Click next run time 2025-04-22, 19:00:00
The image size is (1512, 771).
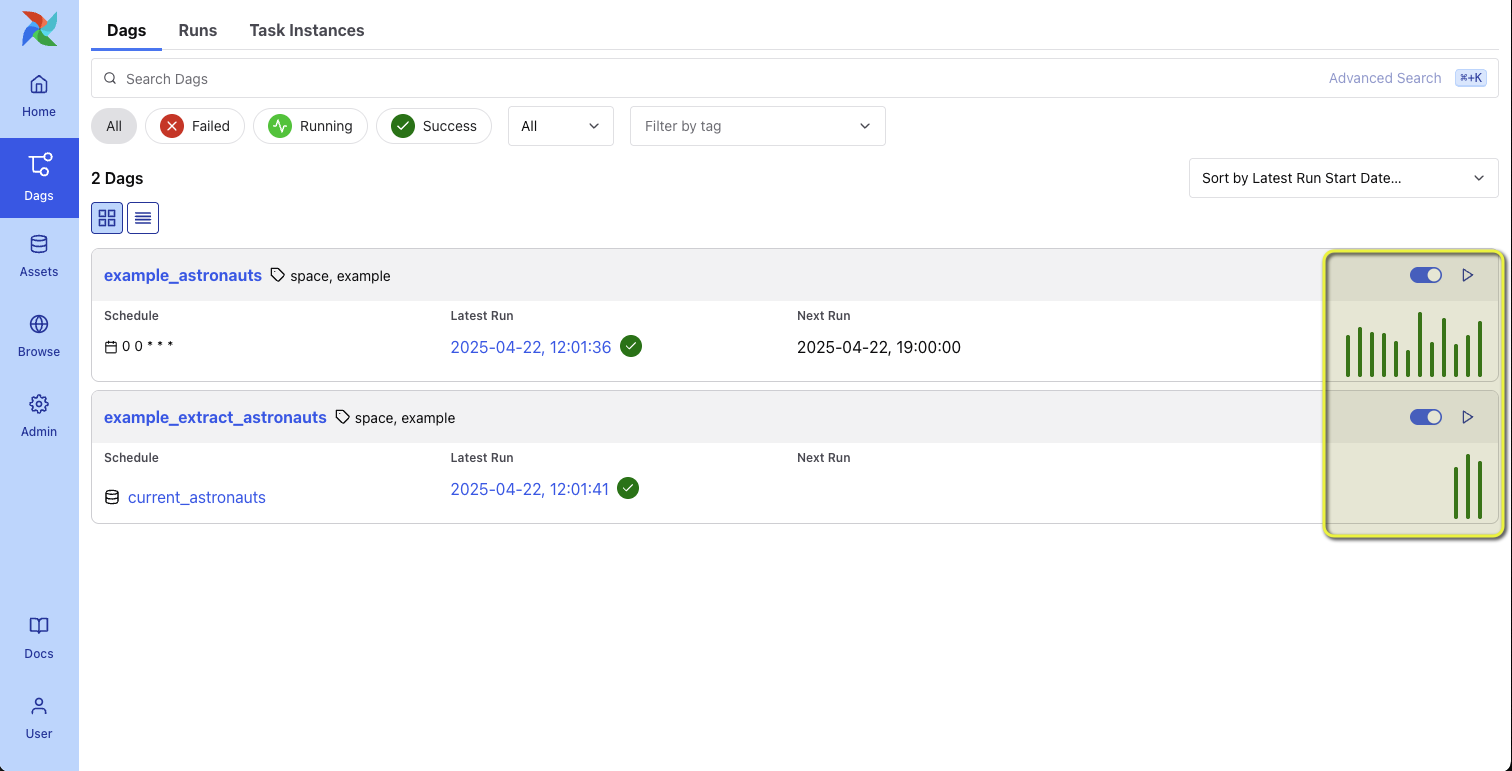(x=879, y=347)
